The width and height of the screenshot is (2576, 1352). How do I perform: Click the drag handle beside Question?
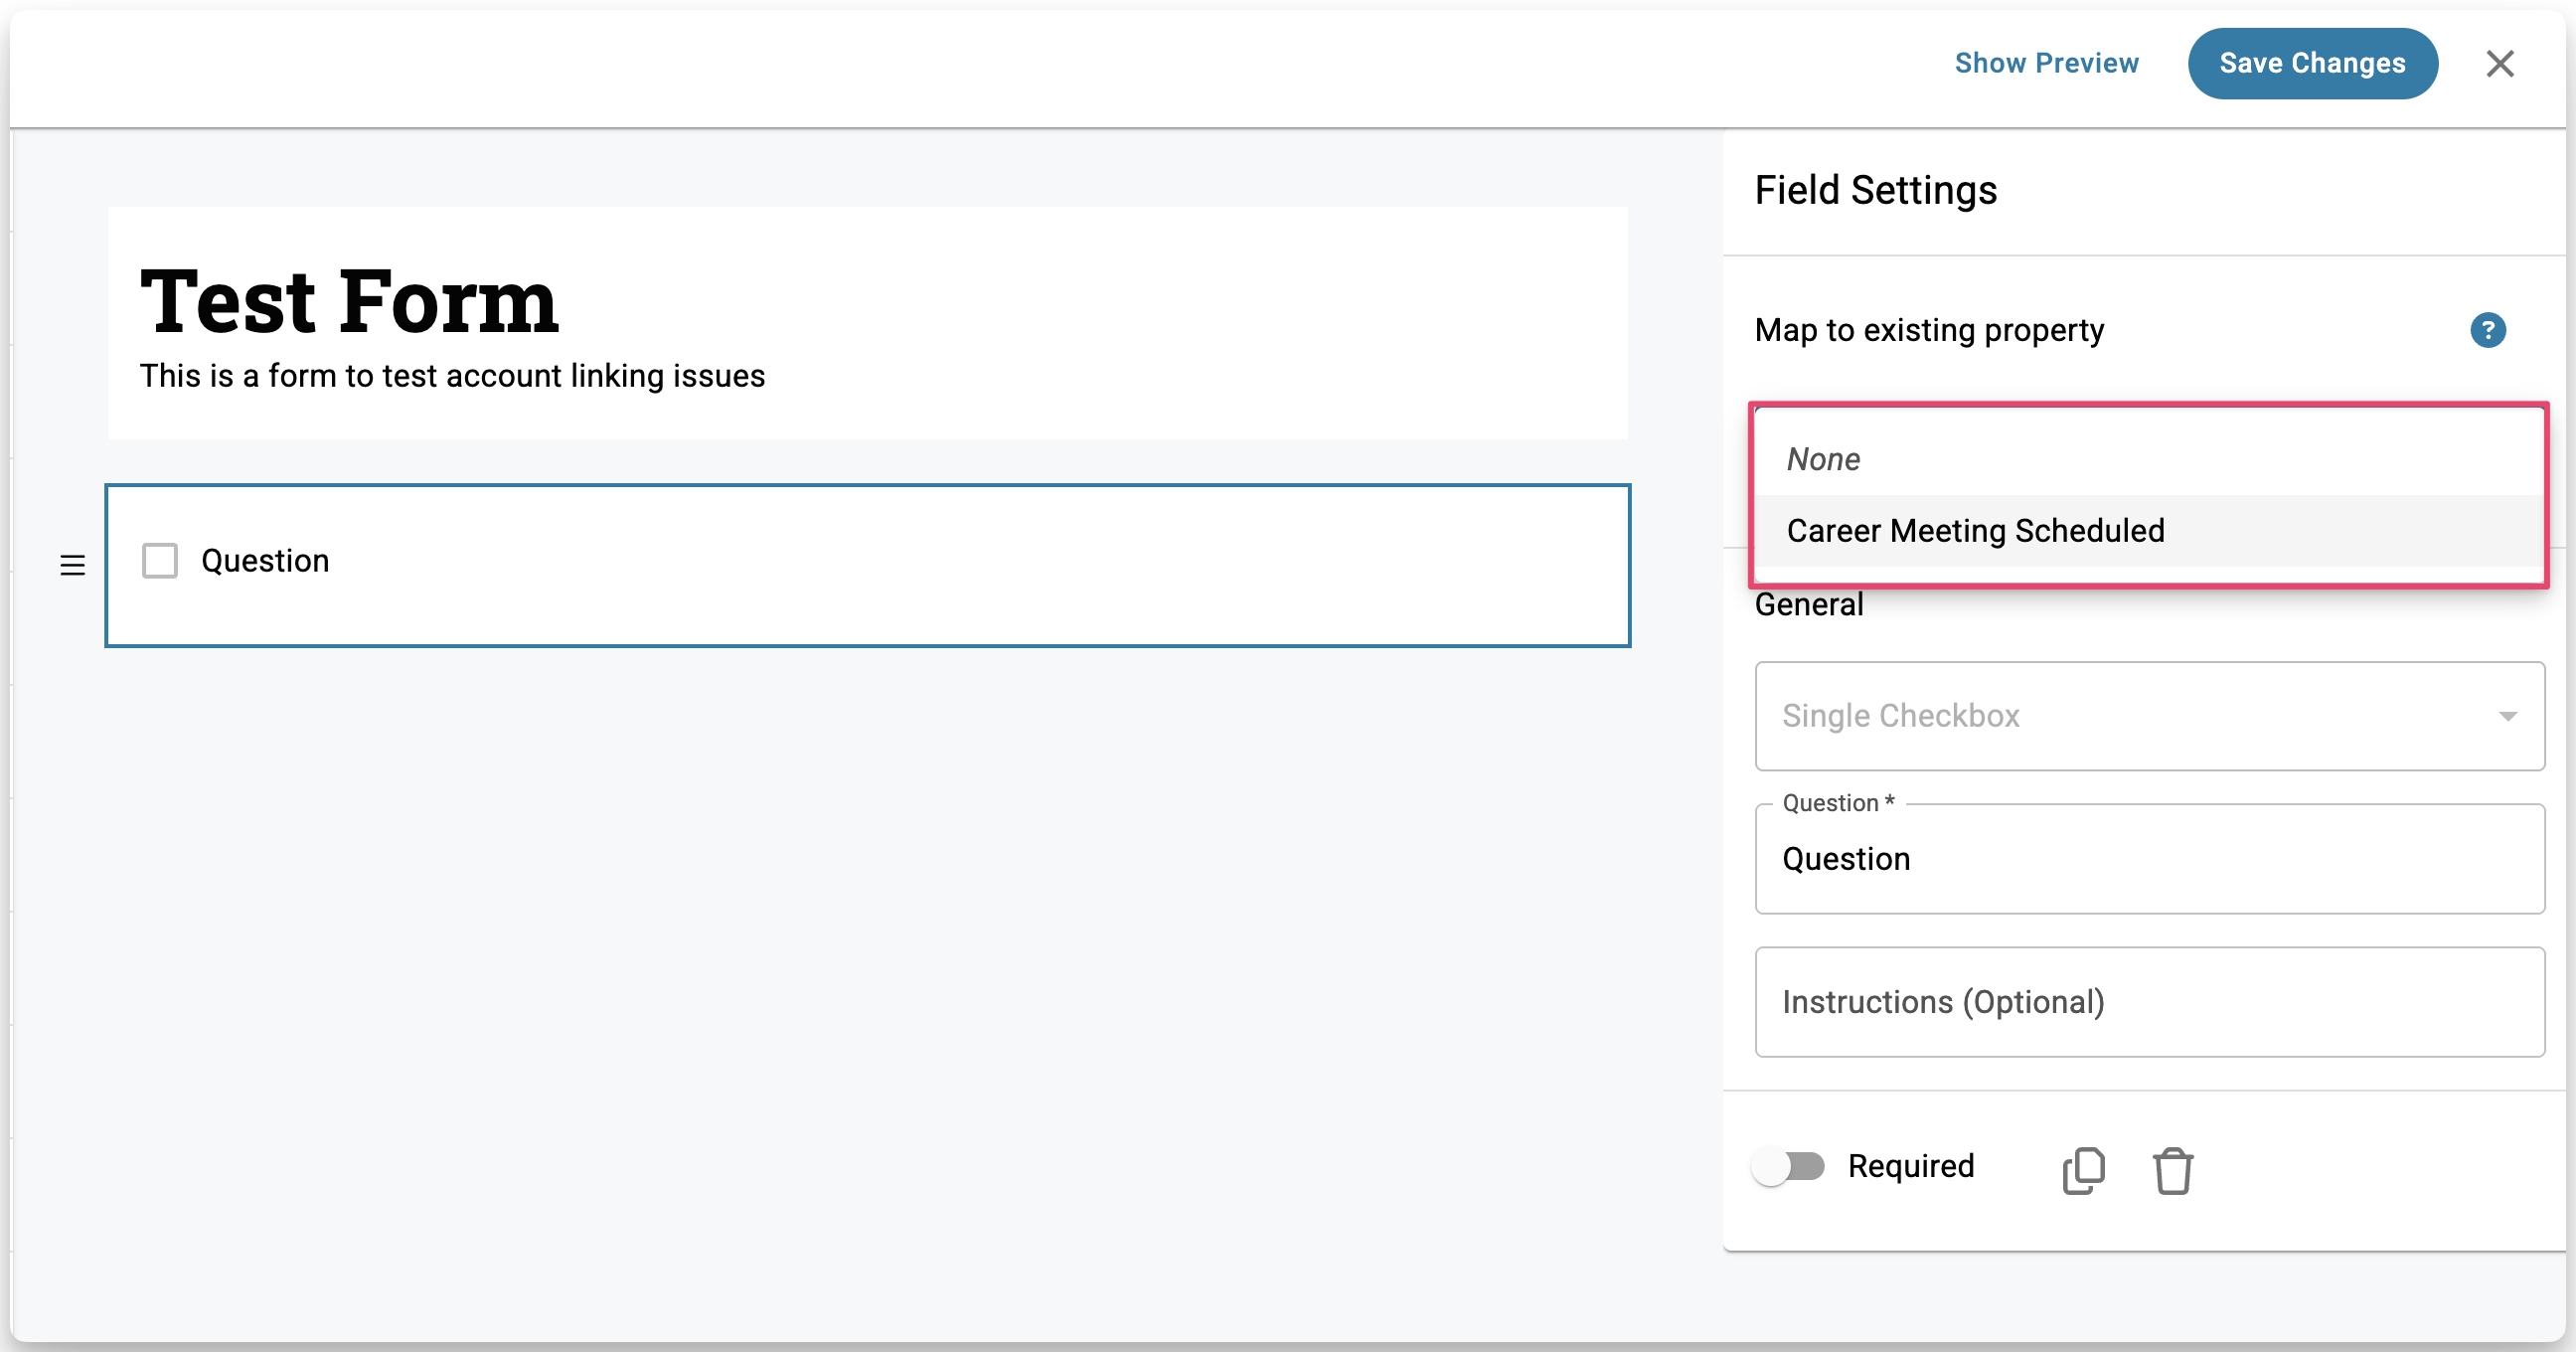pos(72,565)
